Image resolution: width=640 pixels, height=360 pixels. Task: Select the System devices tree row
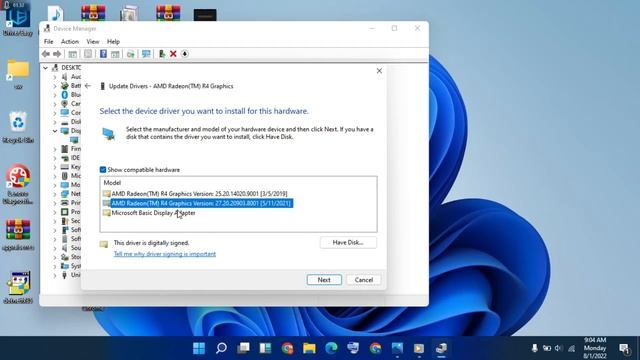point(70,266)
